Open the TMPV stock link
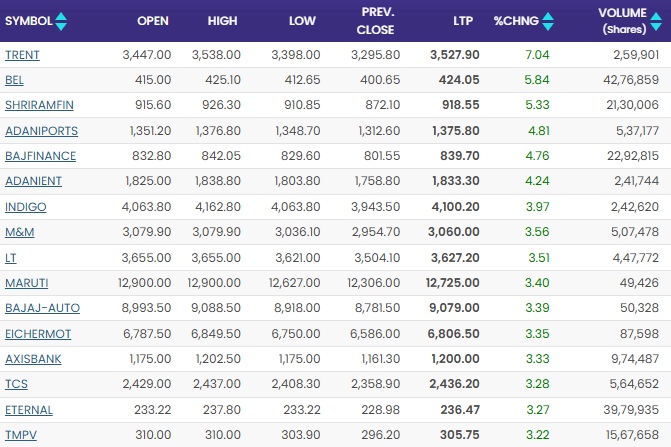This screenshot has height=447, width=671. pyautogui.click(x=20, y=436)
